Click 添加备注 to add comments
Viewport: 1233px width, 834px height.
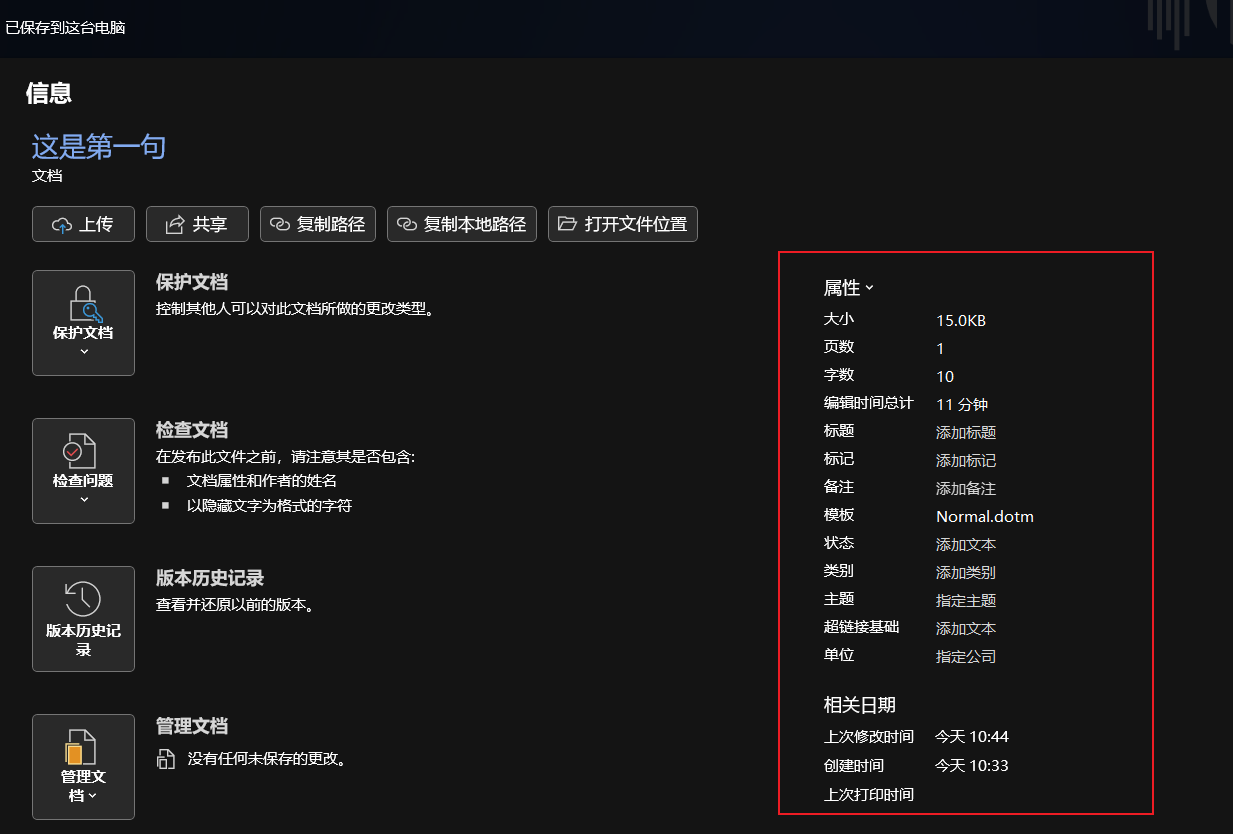pyautogui.click(x=965, y=489)
